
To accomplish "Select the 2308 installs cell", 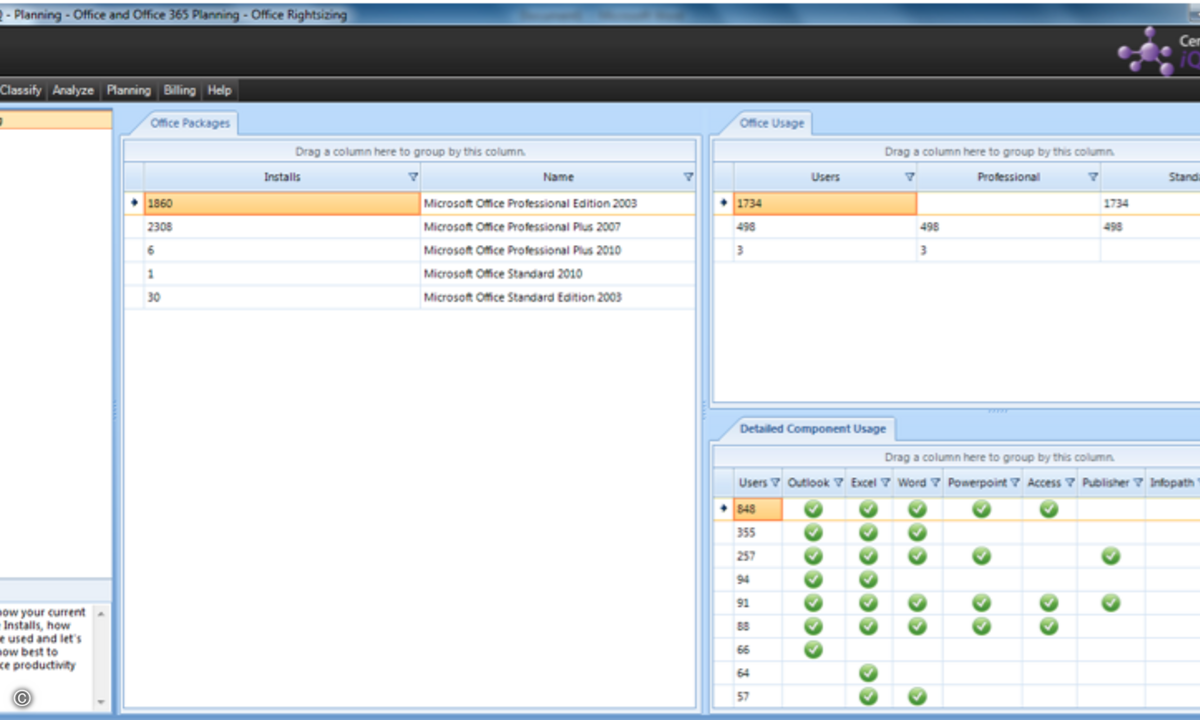I will coord(282,227).
